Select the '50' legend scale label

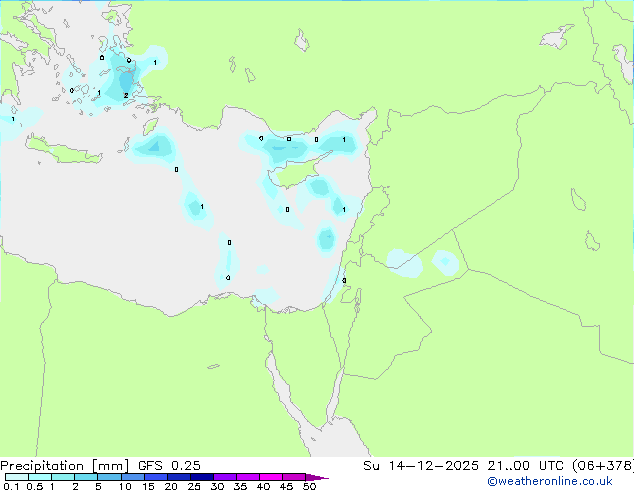point(309,486)
